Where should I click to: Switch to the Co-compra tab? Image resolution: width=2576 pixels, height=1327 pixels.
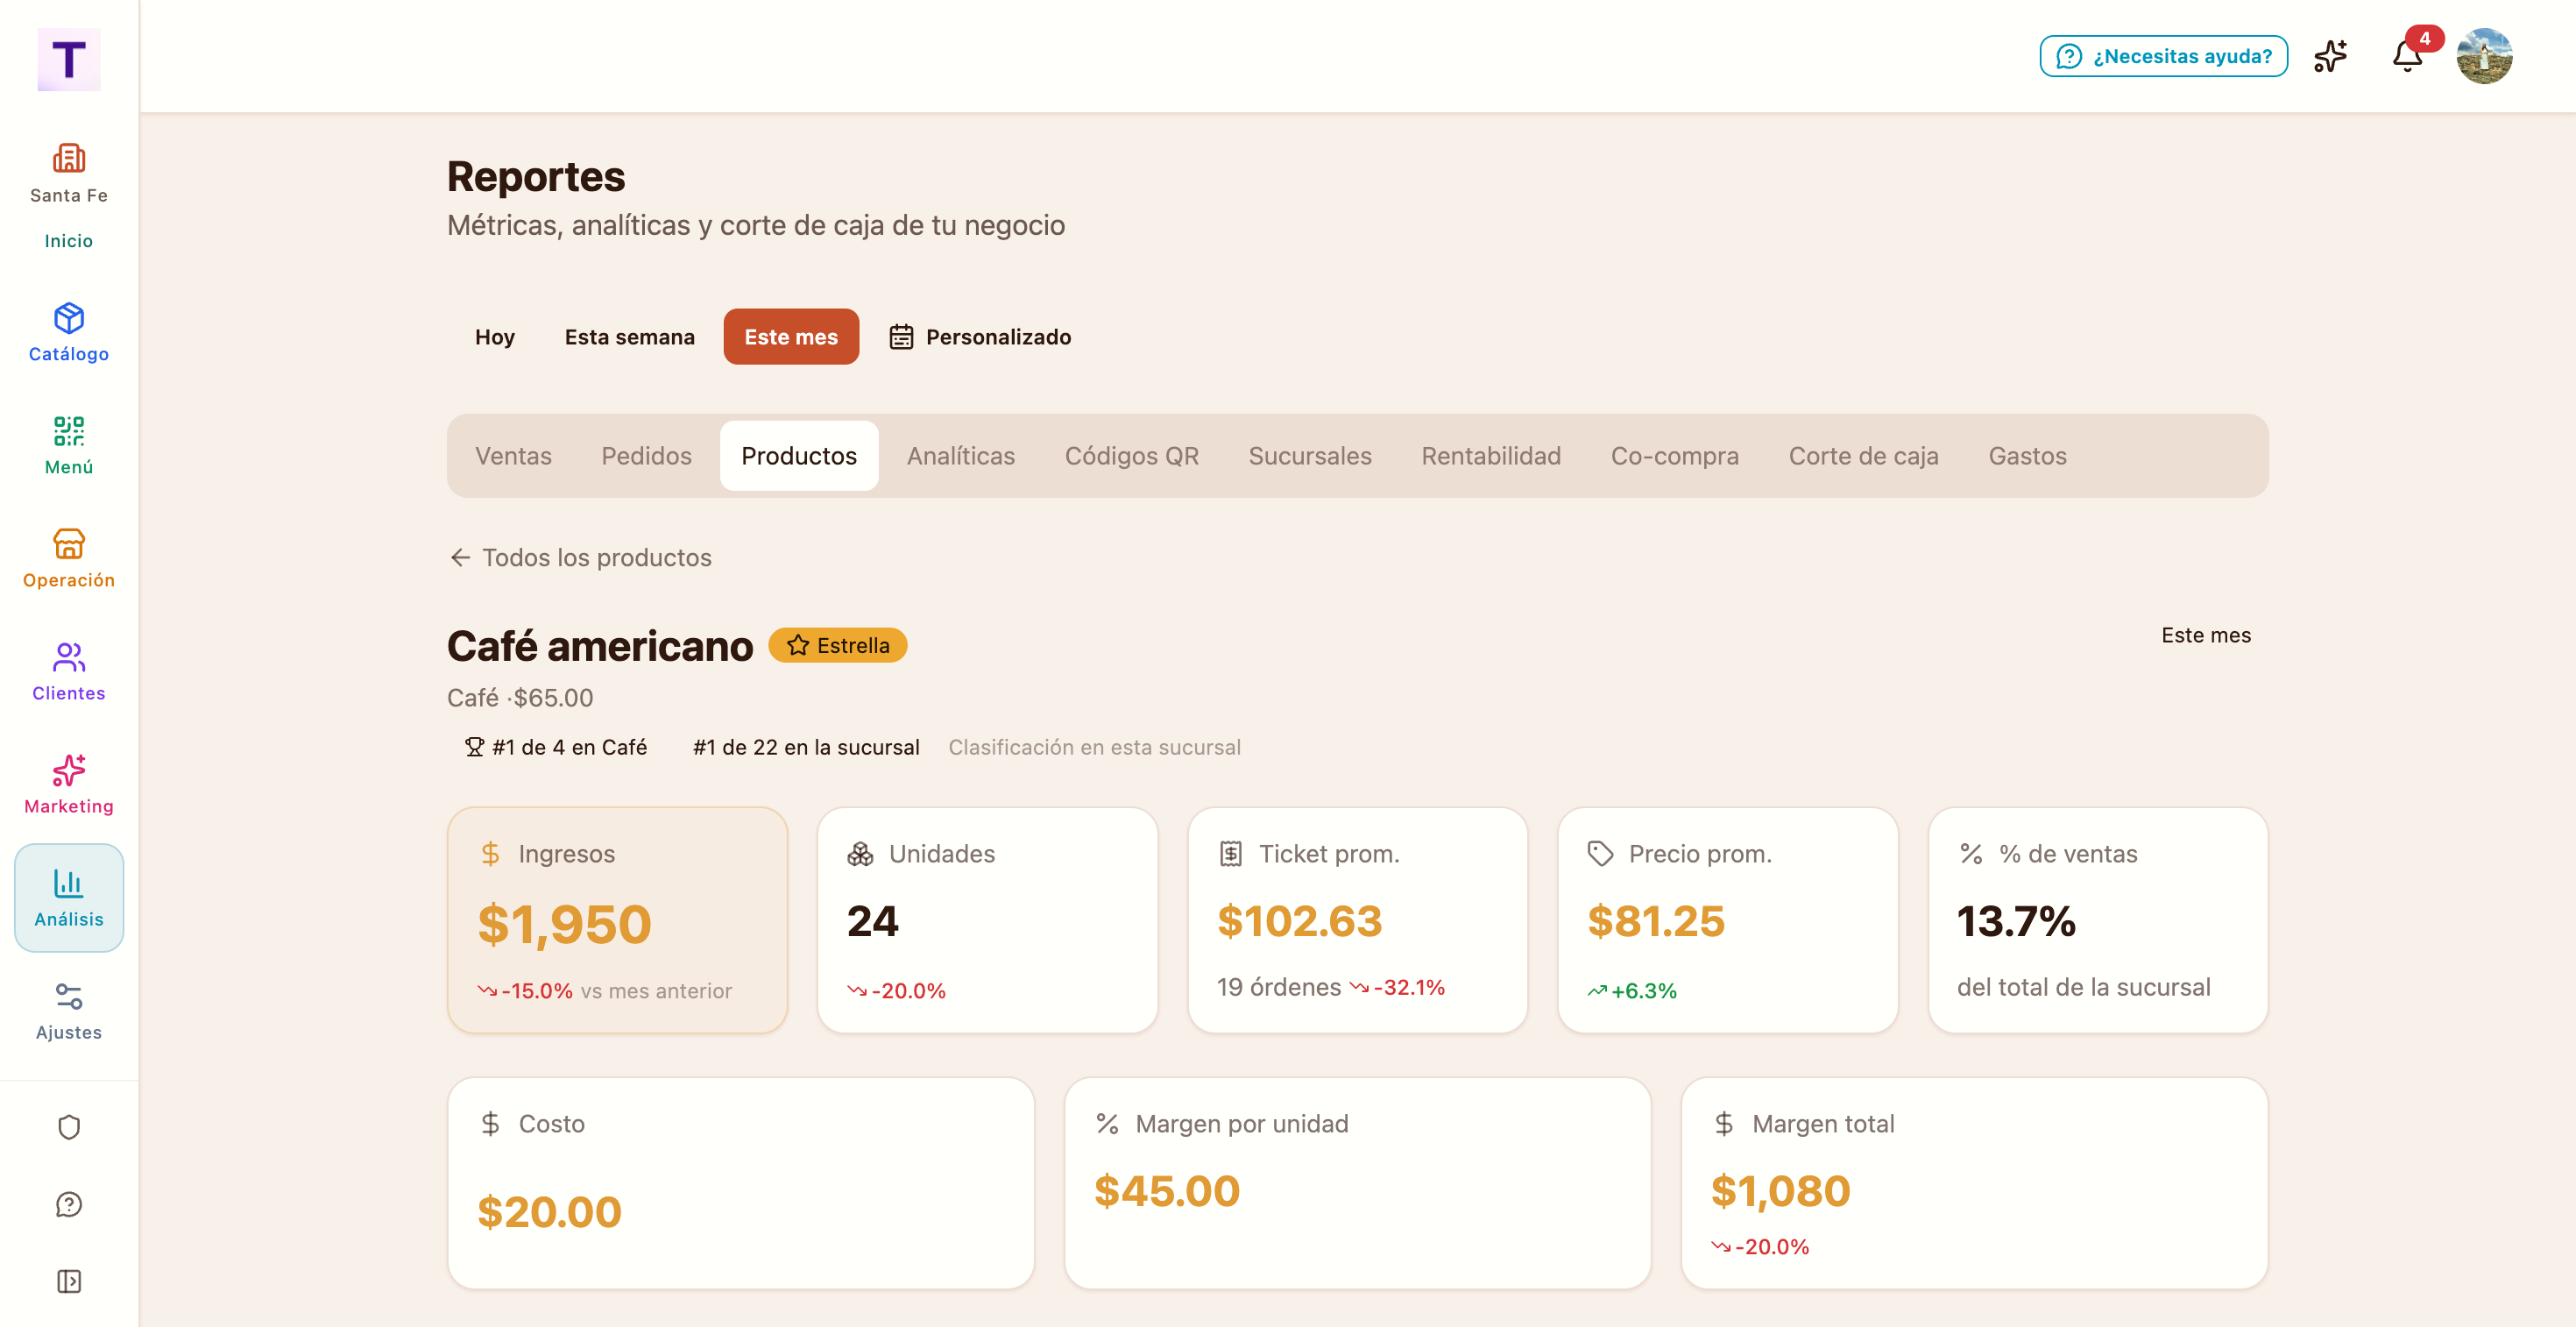point(1674,456)
